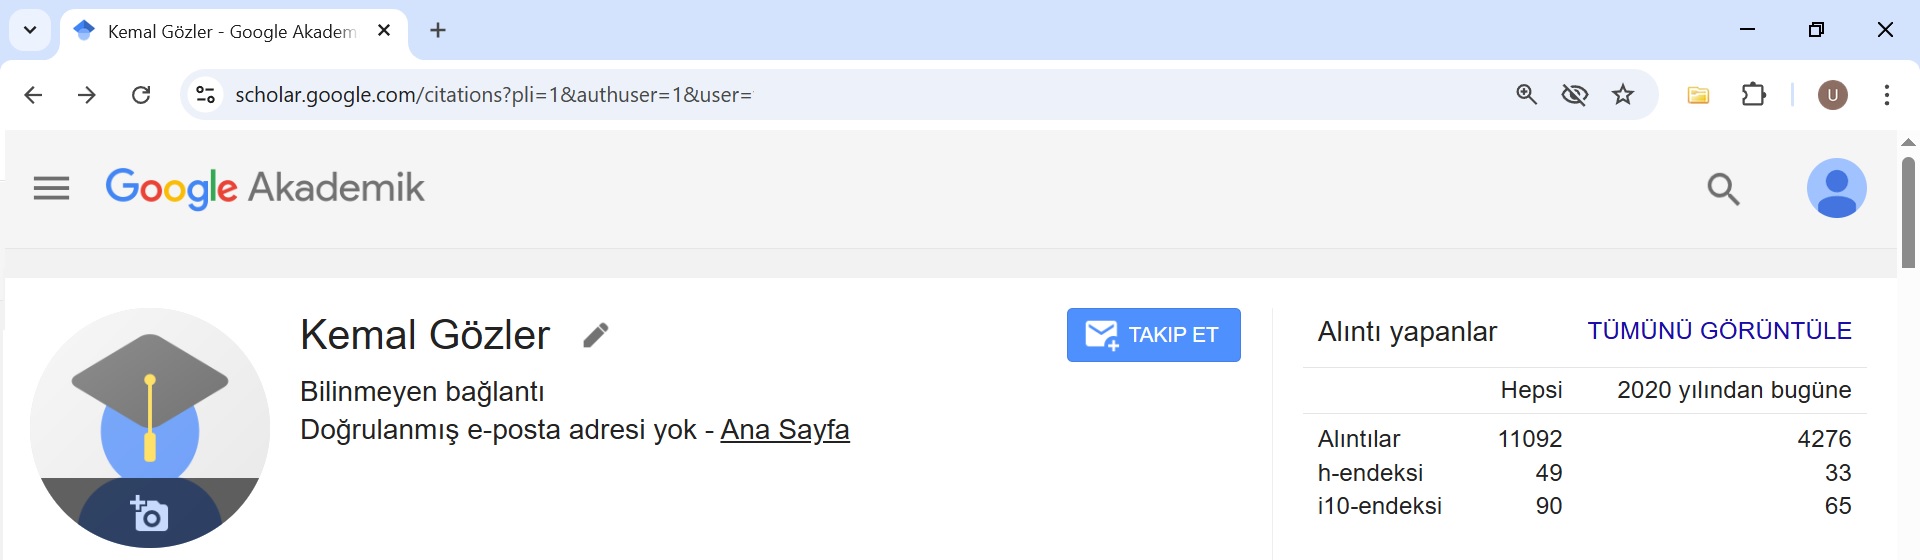Open the site information icon before the URL
The height and width of the screenshot is (560, 1920).
coord(205,95)
